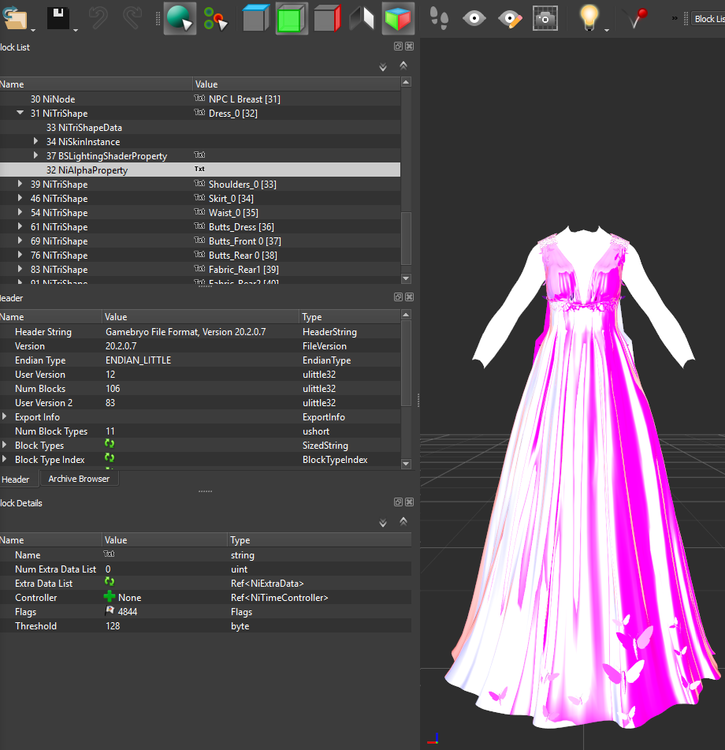Expand the 39 NiTriShape node

tap(20, 184)
